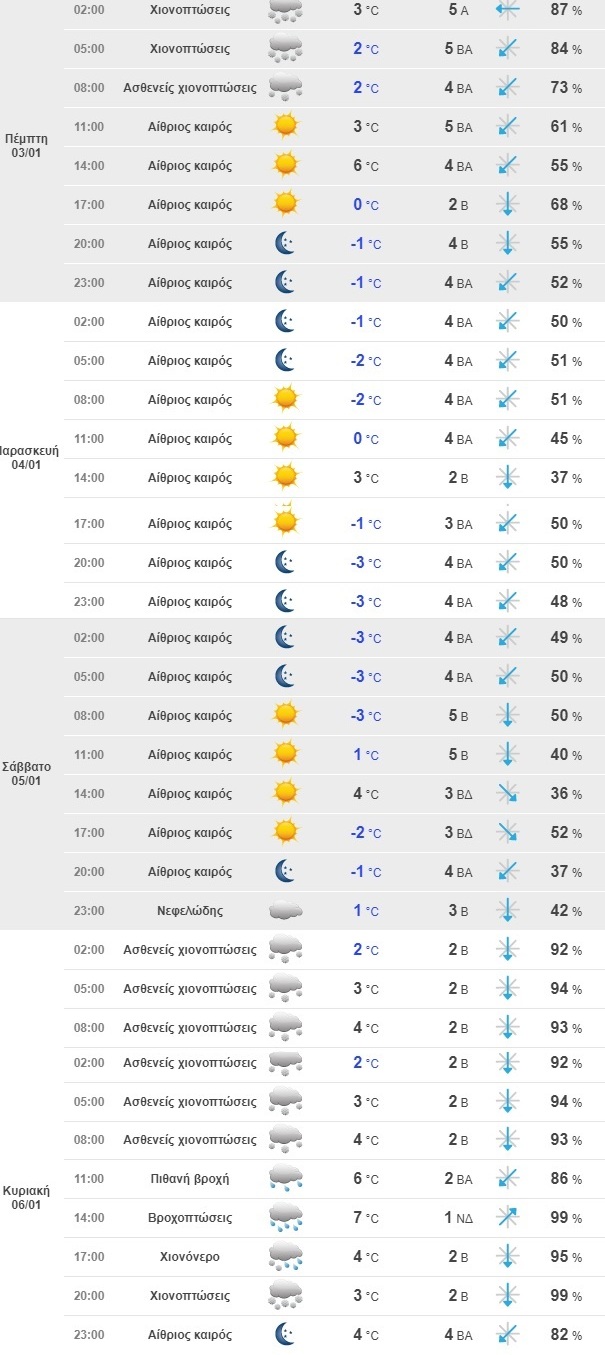Click the Νεφελώδης forecast text

(190, 911)
